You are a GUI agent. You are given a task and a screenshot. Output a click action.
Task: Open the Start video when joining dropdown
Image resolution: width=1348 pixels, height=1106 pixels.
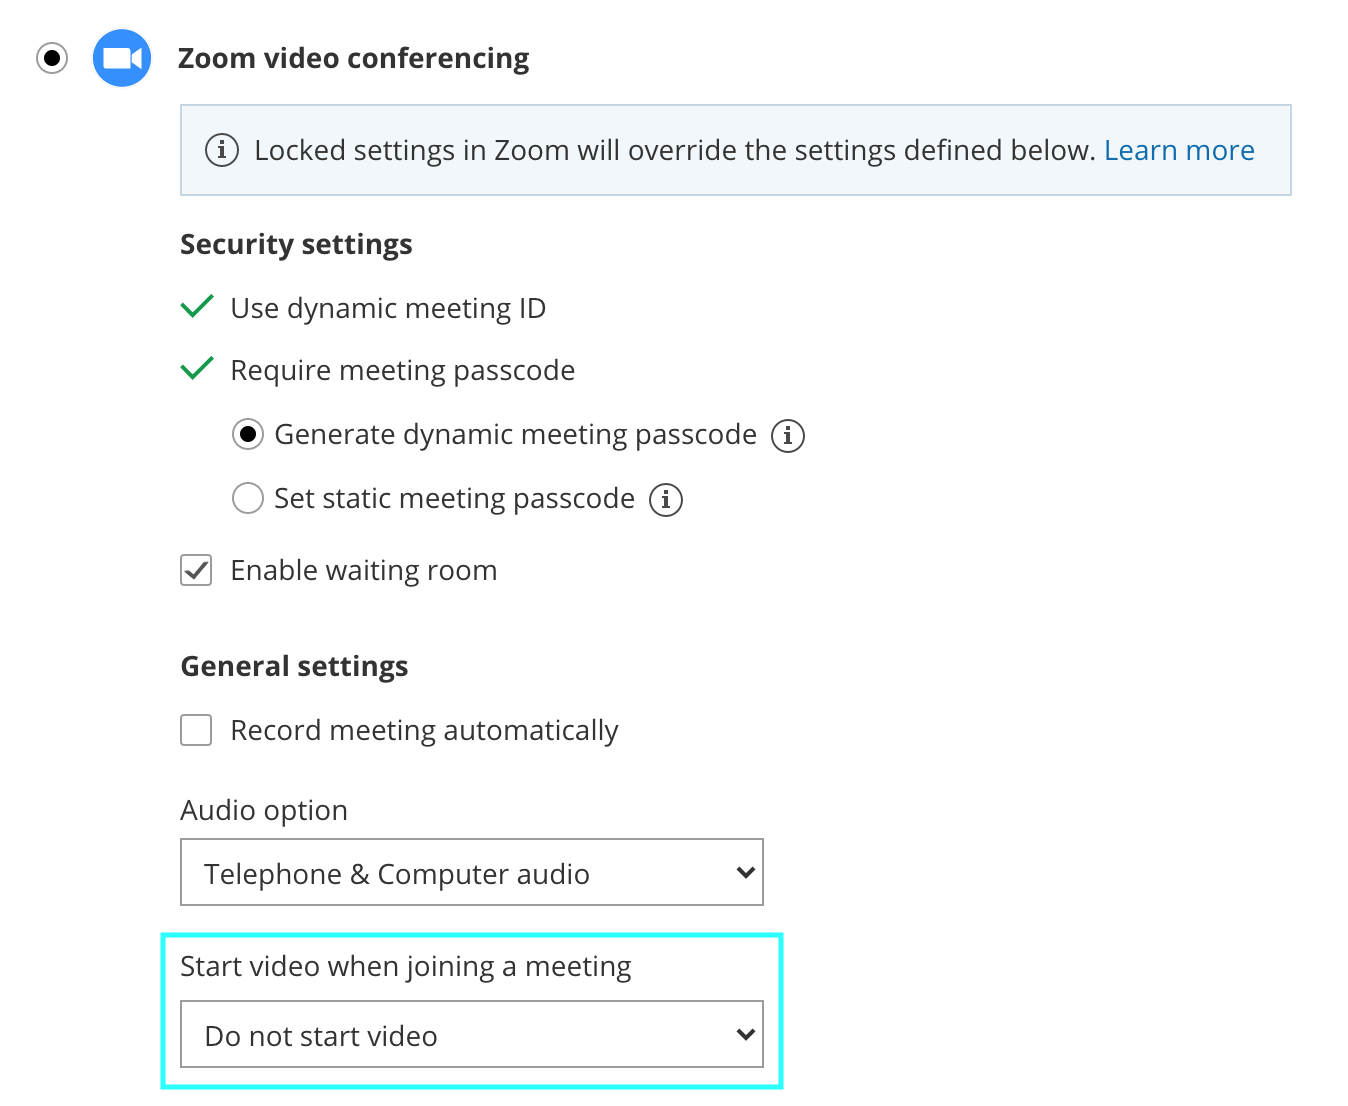click(x=471, y=1035)
